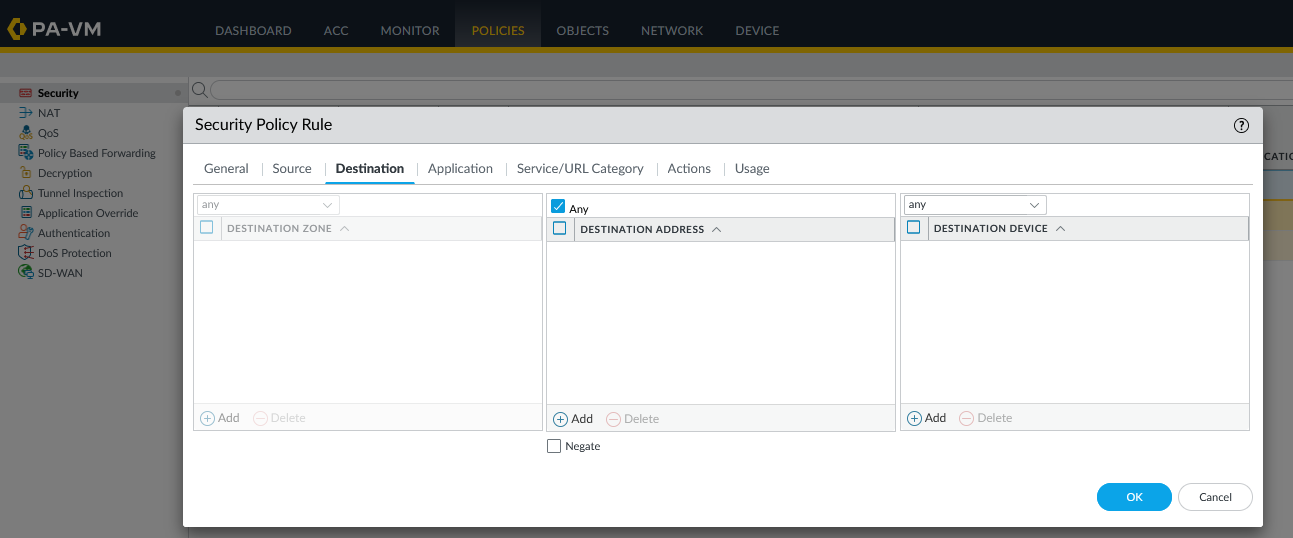Toggle the Destination Device select-all checkbox
The height and width of the screenshot is (538, 1293).
pos(913,228)
